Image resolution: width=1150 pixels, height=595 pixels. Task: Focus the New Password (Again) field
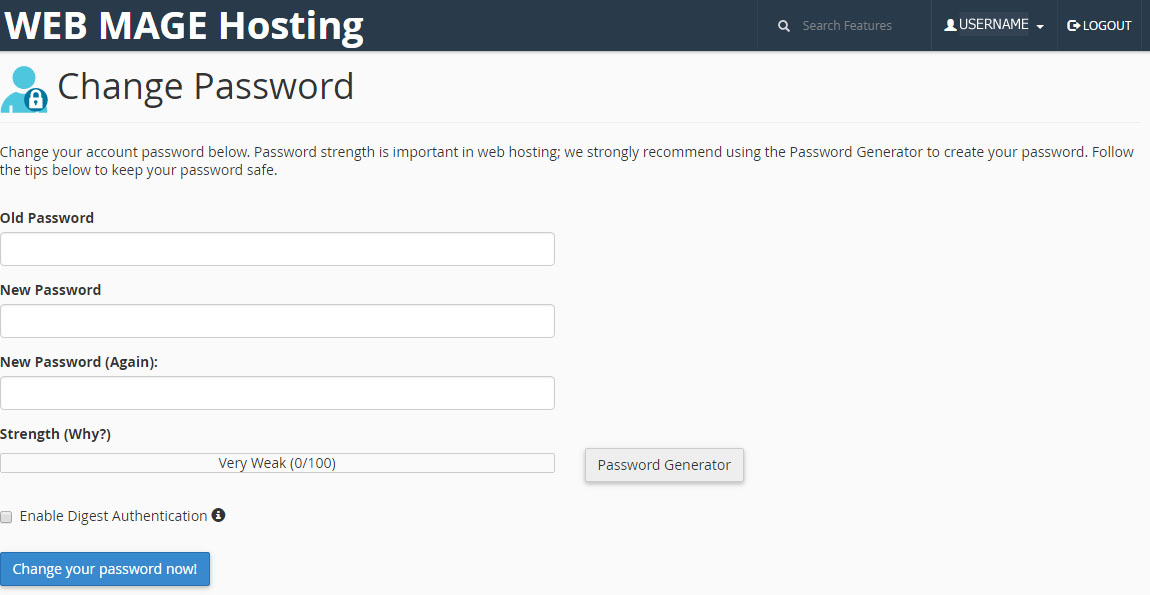click(277, 393)
